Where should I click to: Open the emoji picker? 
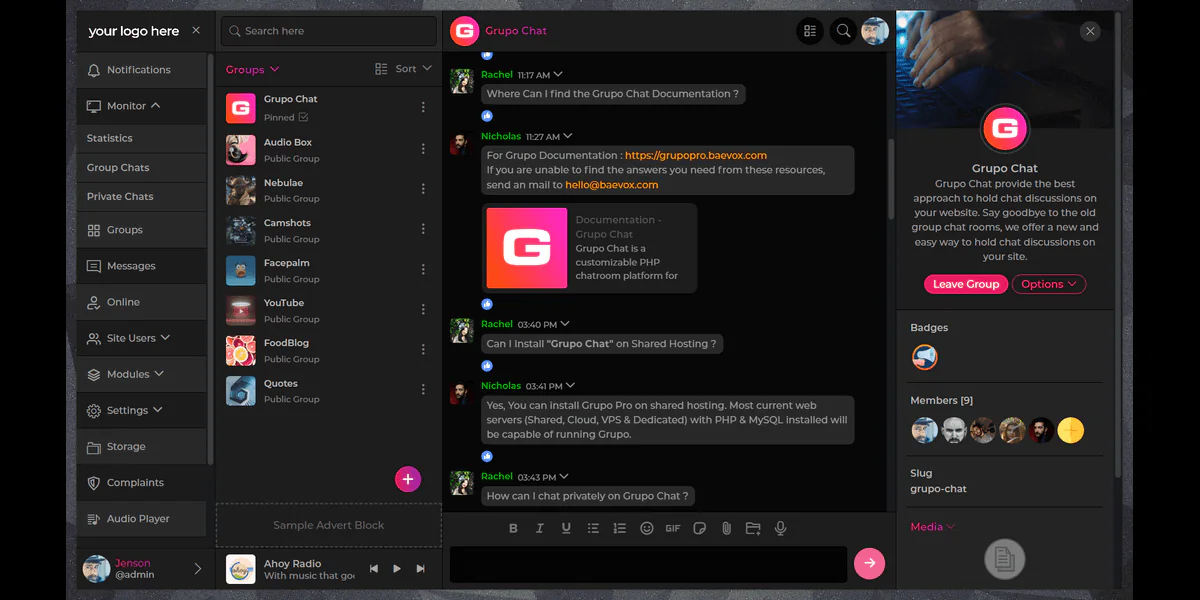pos(647,528)
